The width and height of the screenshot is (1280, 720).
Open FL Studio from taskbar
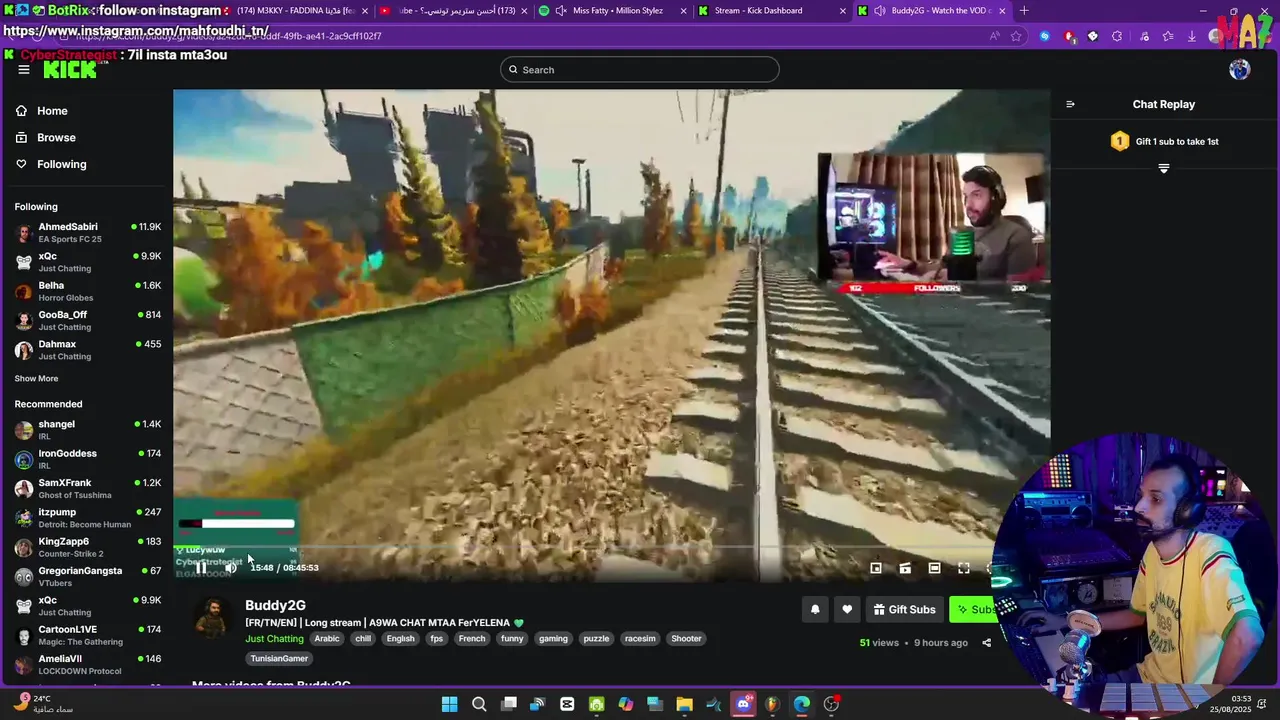772,704
